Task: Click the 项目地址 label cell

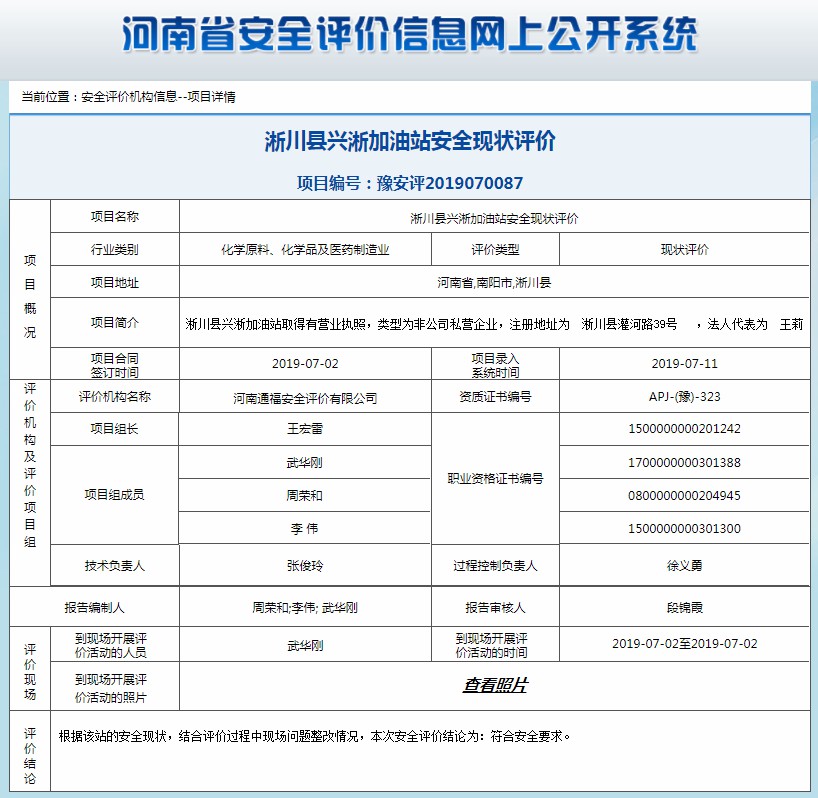Action: (x=115, y=282)
